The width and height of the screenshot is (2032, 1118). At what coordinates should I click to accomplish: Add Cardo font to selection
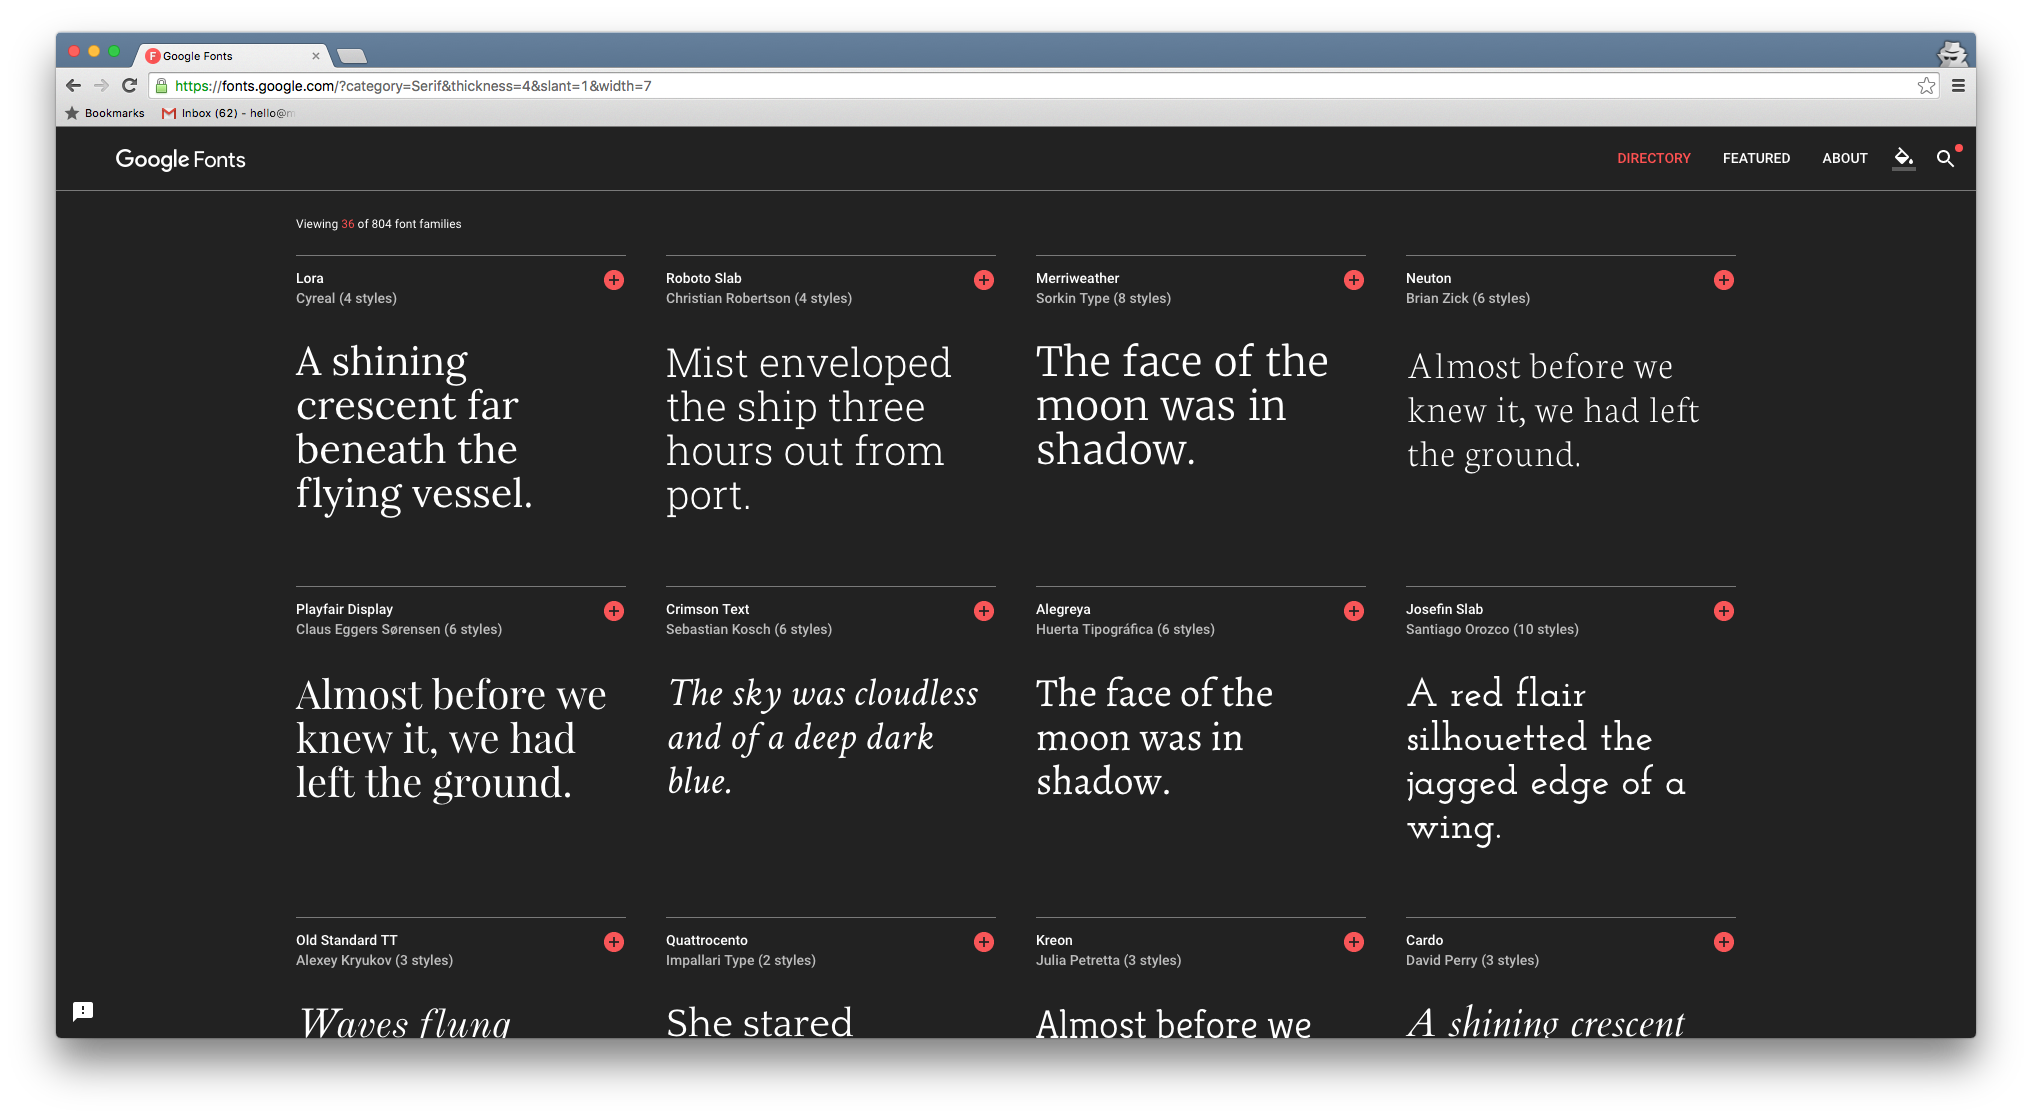(1724, 942)
